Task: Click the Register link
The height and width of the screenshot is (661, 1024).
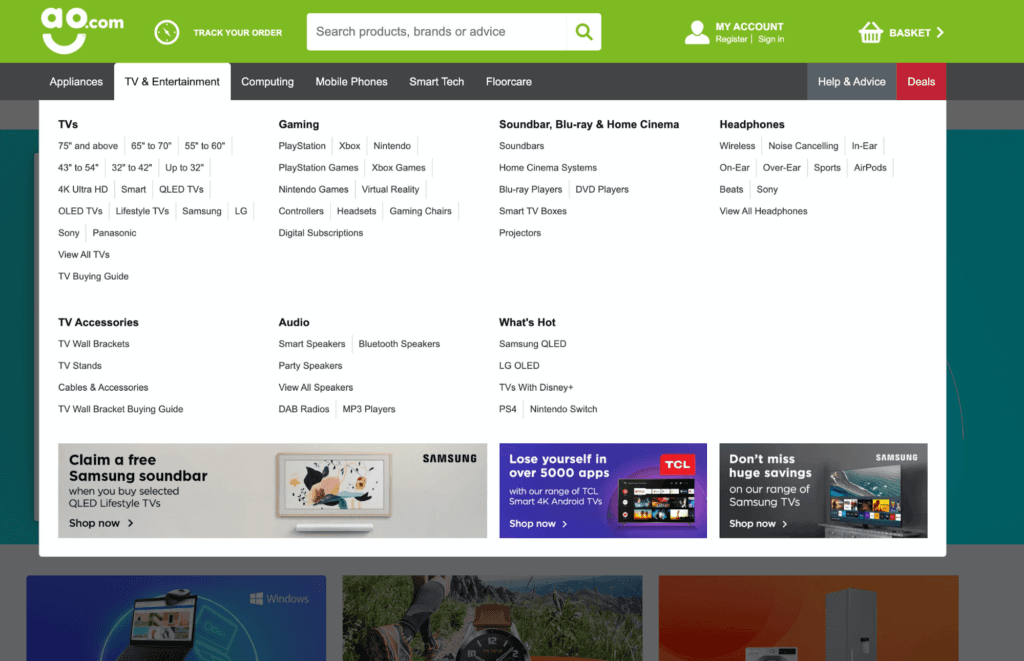Action: tap(731, 39)
